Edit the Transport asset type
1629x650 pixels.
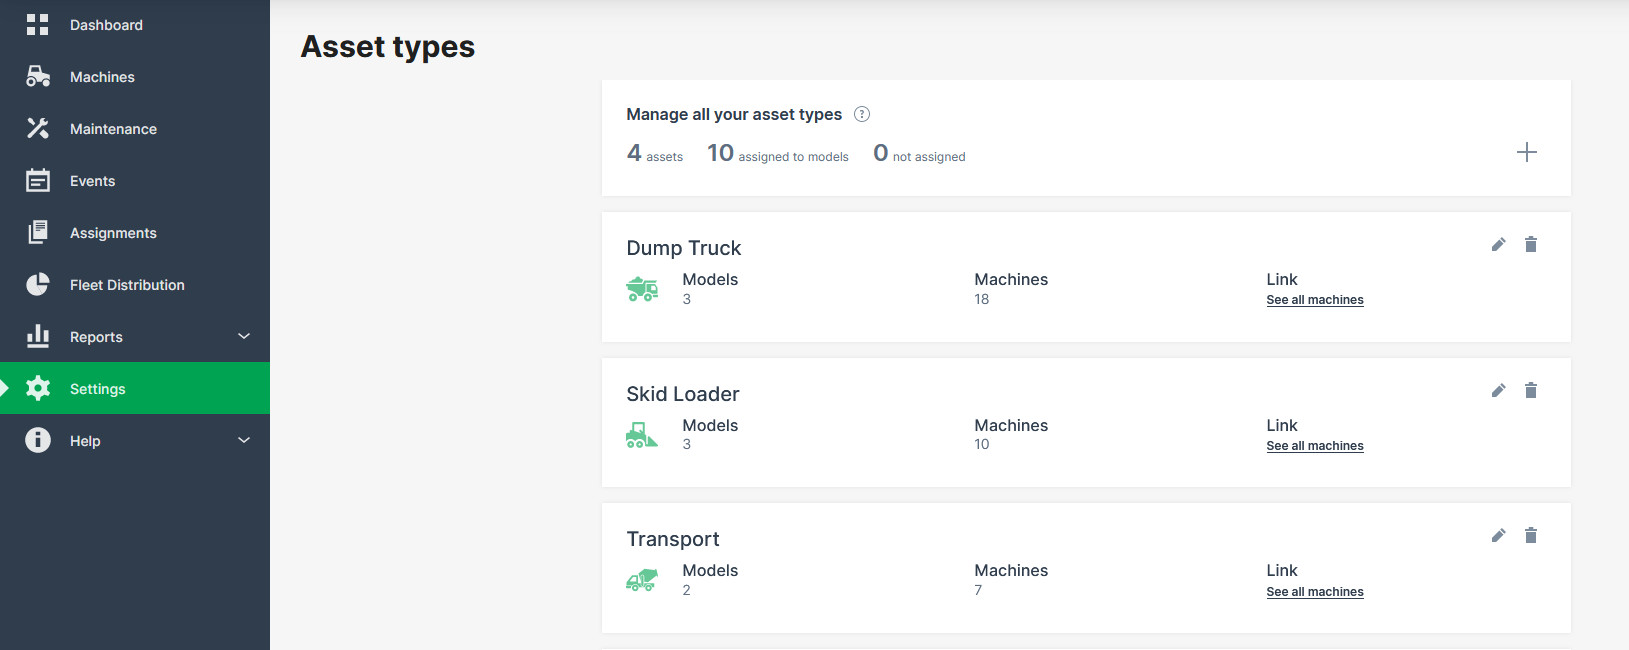tap(1498, 536)
